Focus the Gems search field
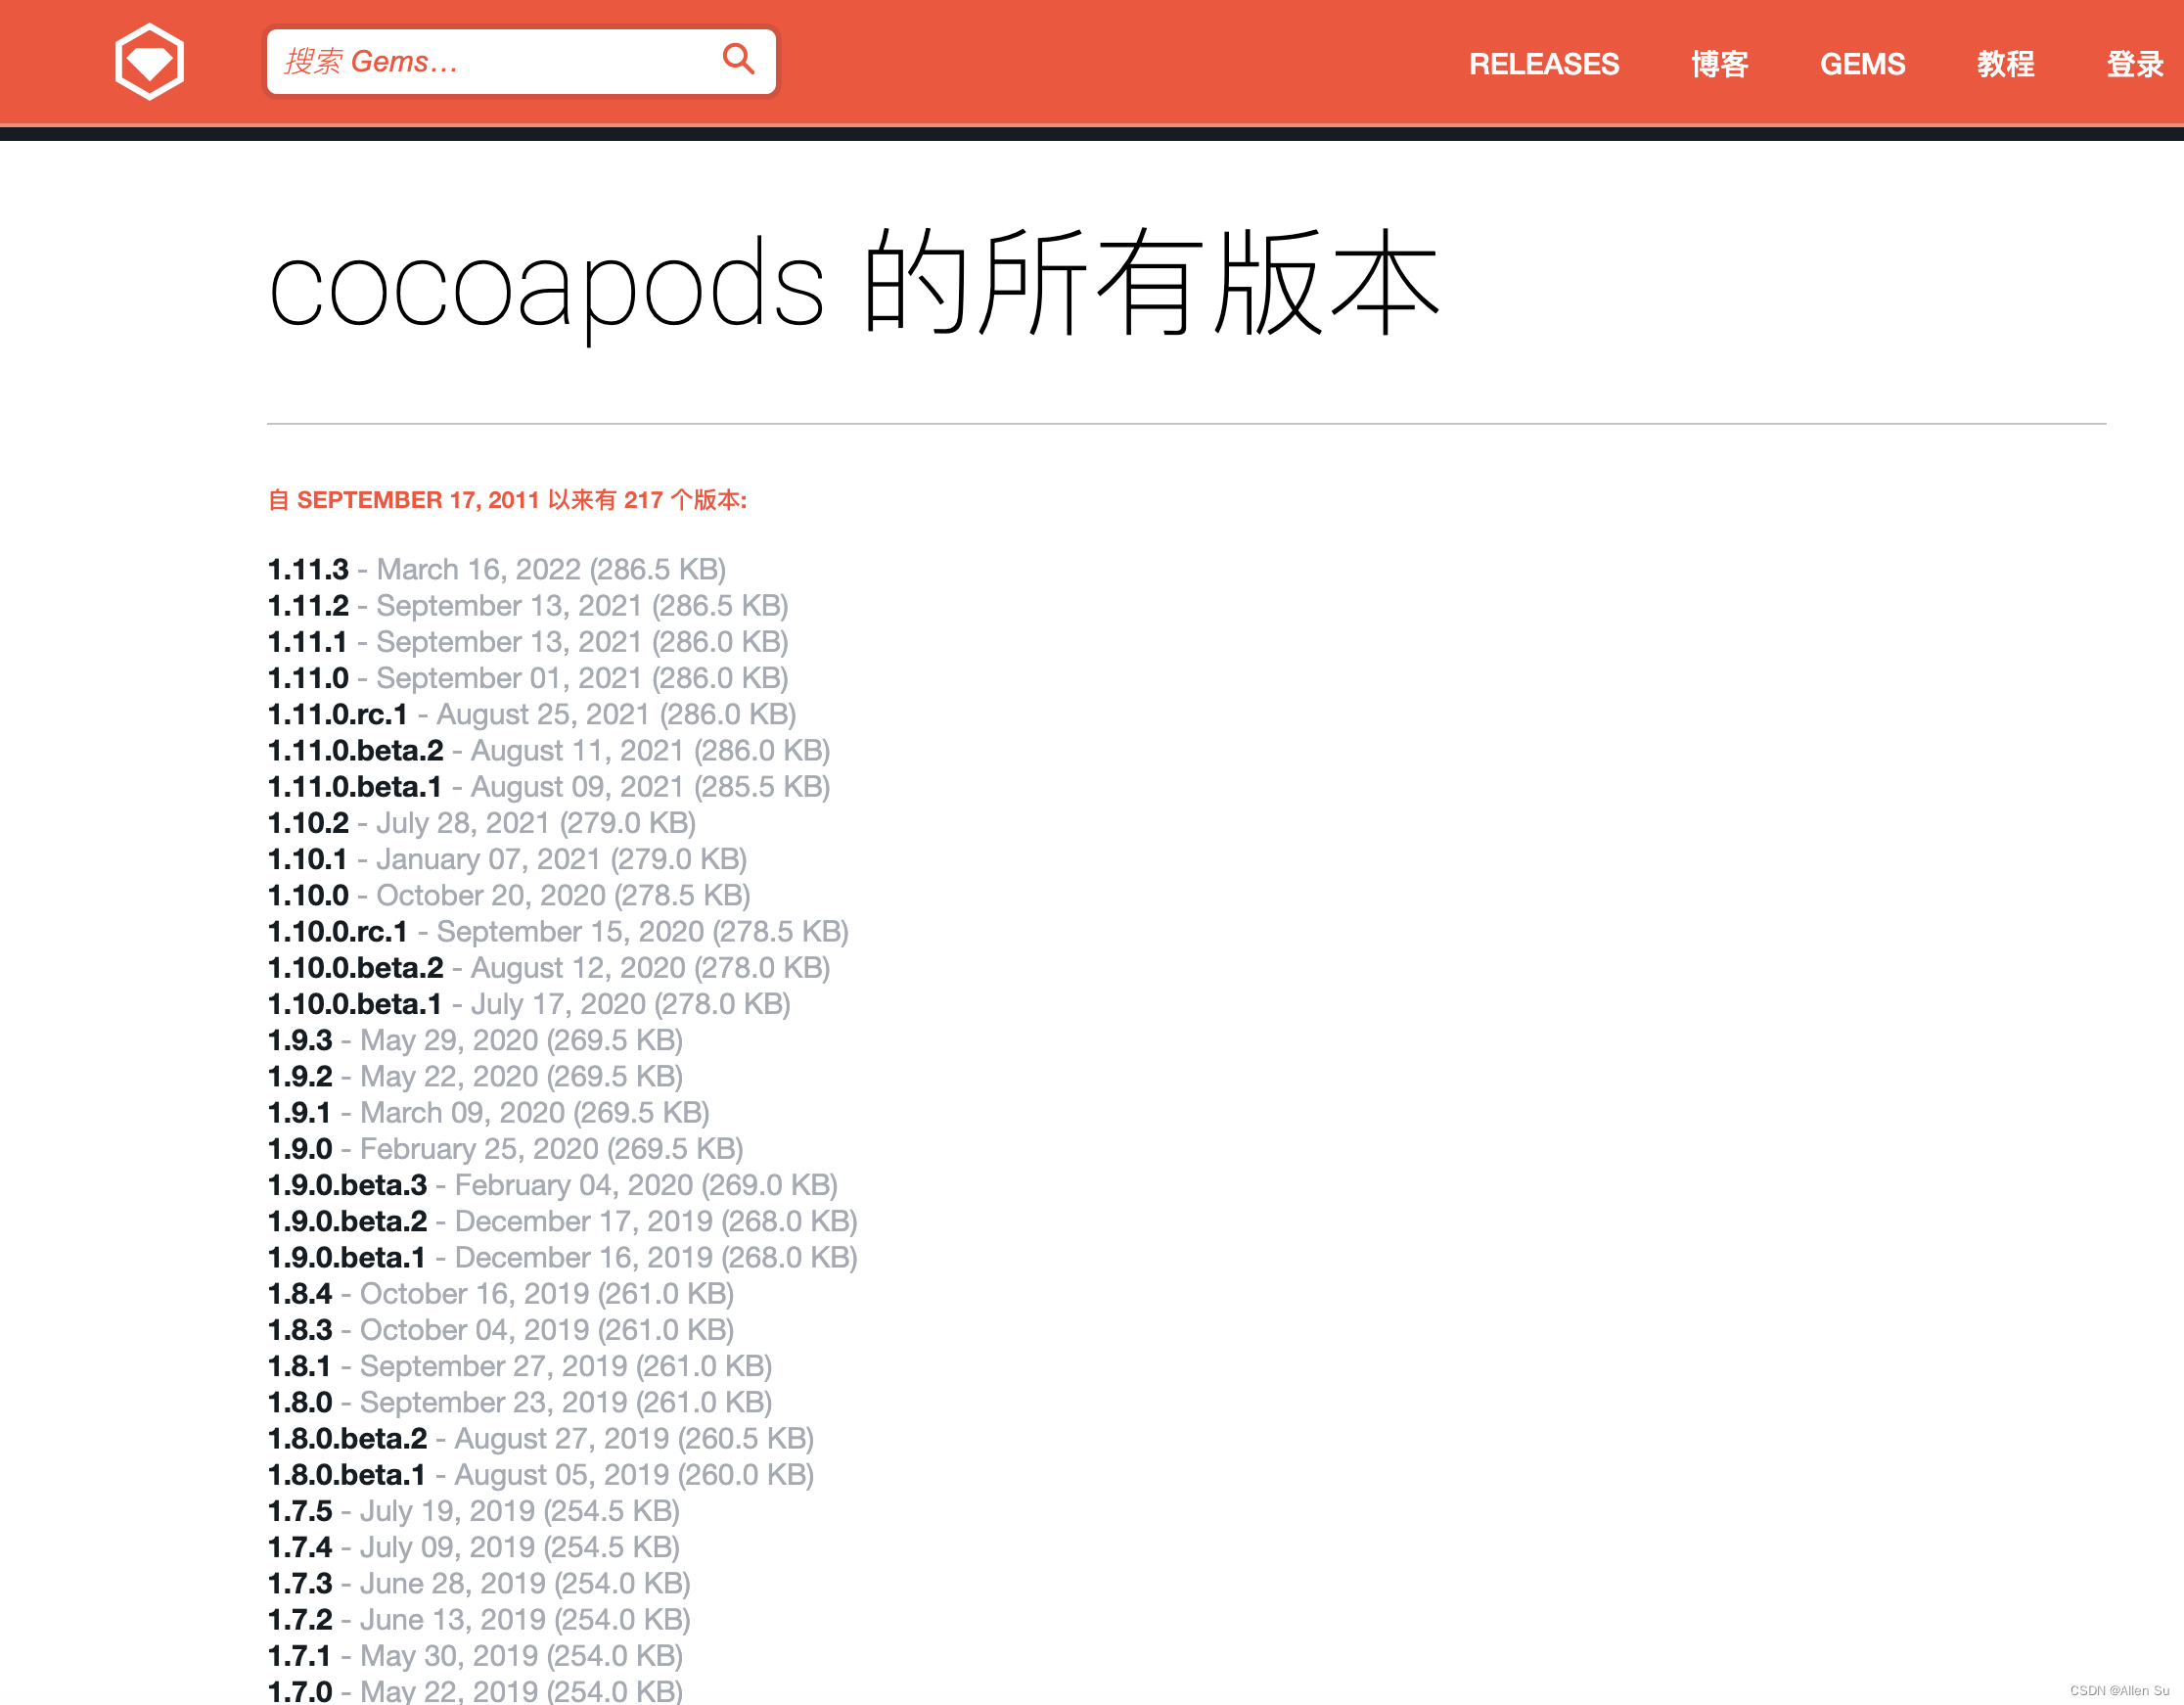 [x=490, y=62]
